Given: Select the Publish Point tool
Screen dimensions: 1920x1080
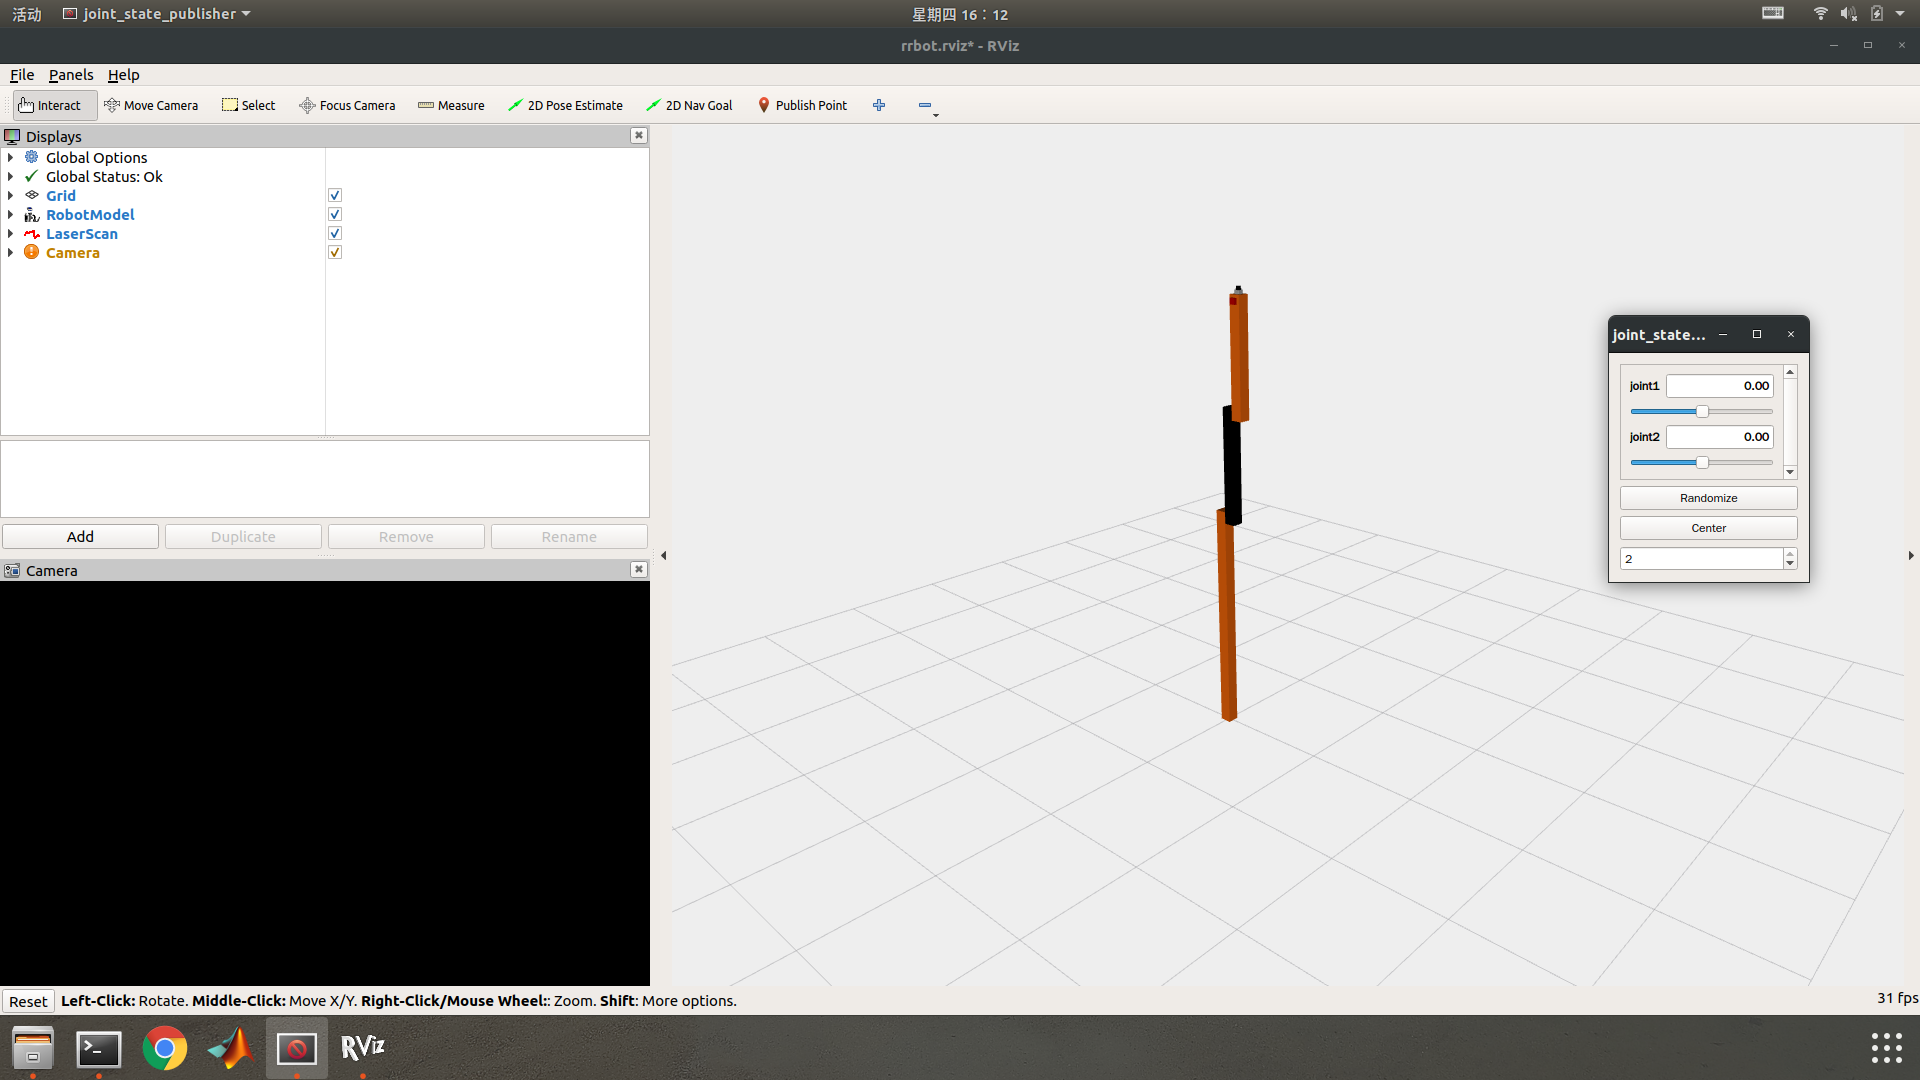Looking at the screenshot, I should pos(802,105).
